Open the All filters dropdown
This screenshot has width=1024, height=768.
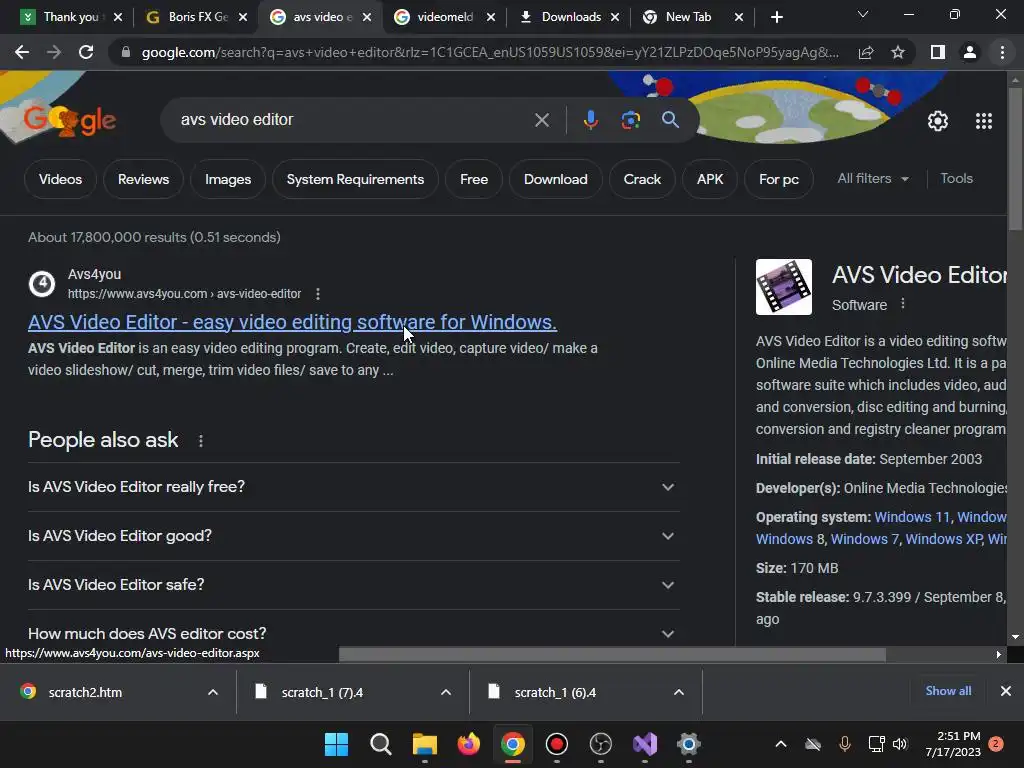click(x=872, y=178)
